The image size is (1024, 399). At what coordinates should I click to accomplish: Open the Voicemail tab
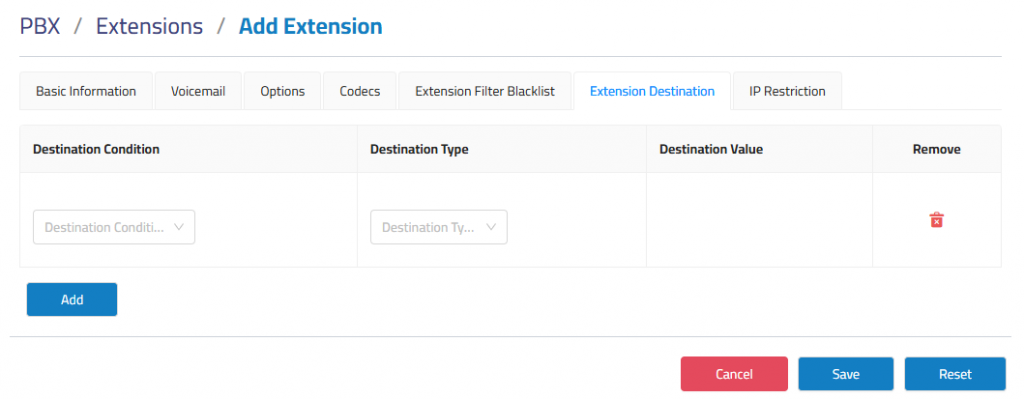tap(199, 91)
